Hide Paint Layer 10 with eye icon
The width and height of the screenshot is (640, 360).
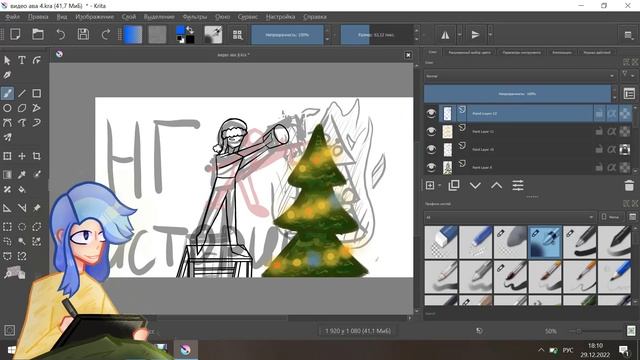(x=431, y=149)
